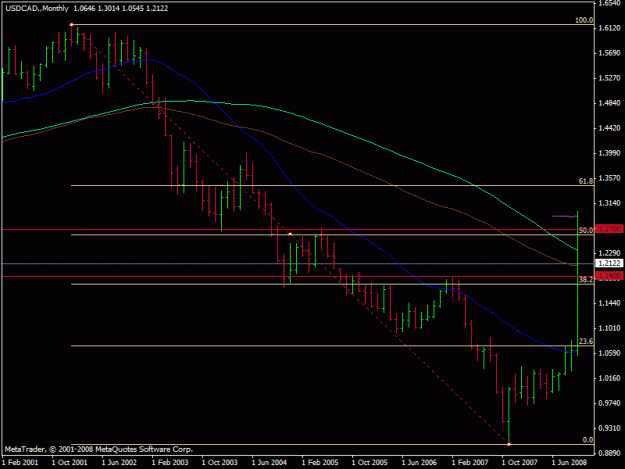Click the short purple line segment near 1.29
625x469 pixels.
[x=564, y=216]
